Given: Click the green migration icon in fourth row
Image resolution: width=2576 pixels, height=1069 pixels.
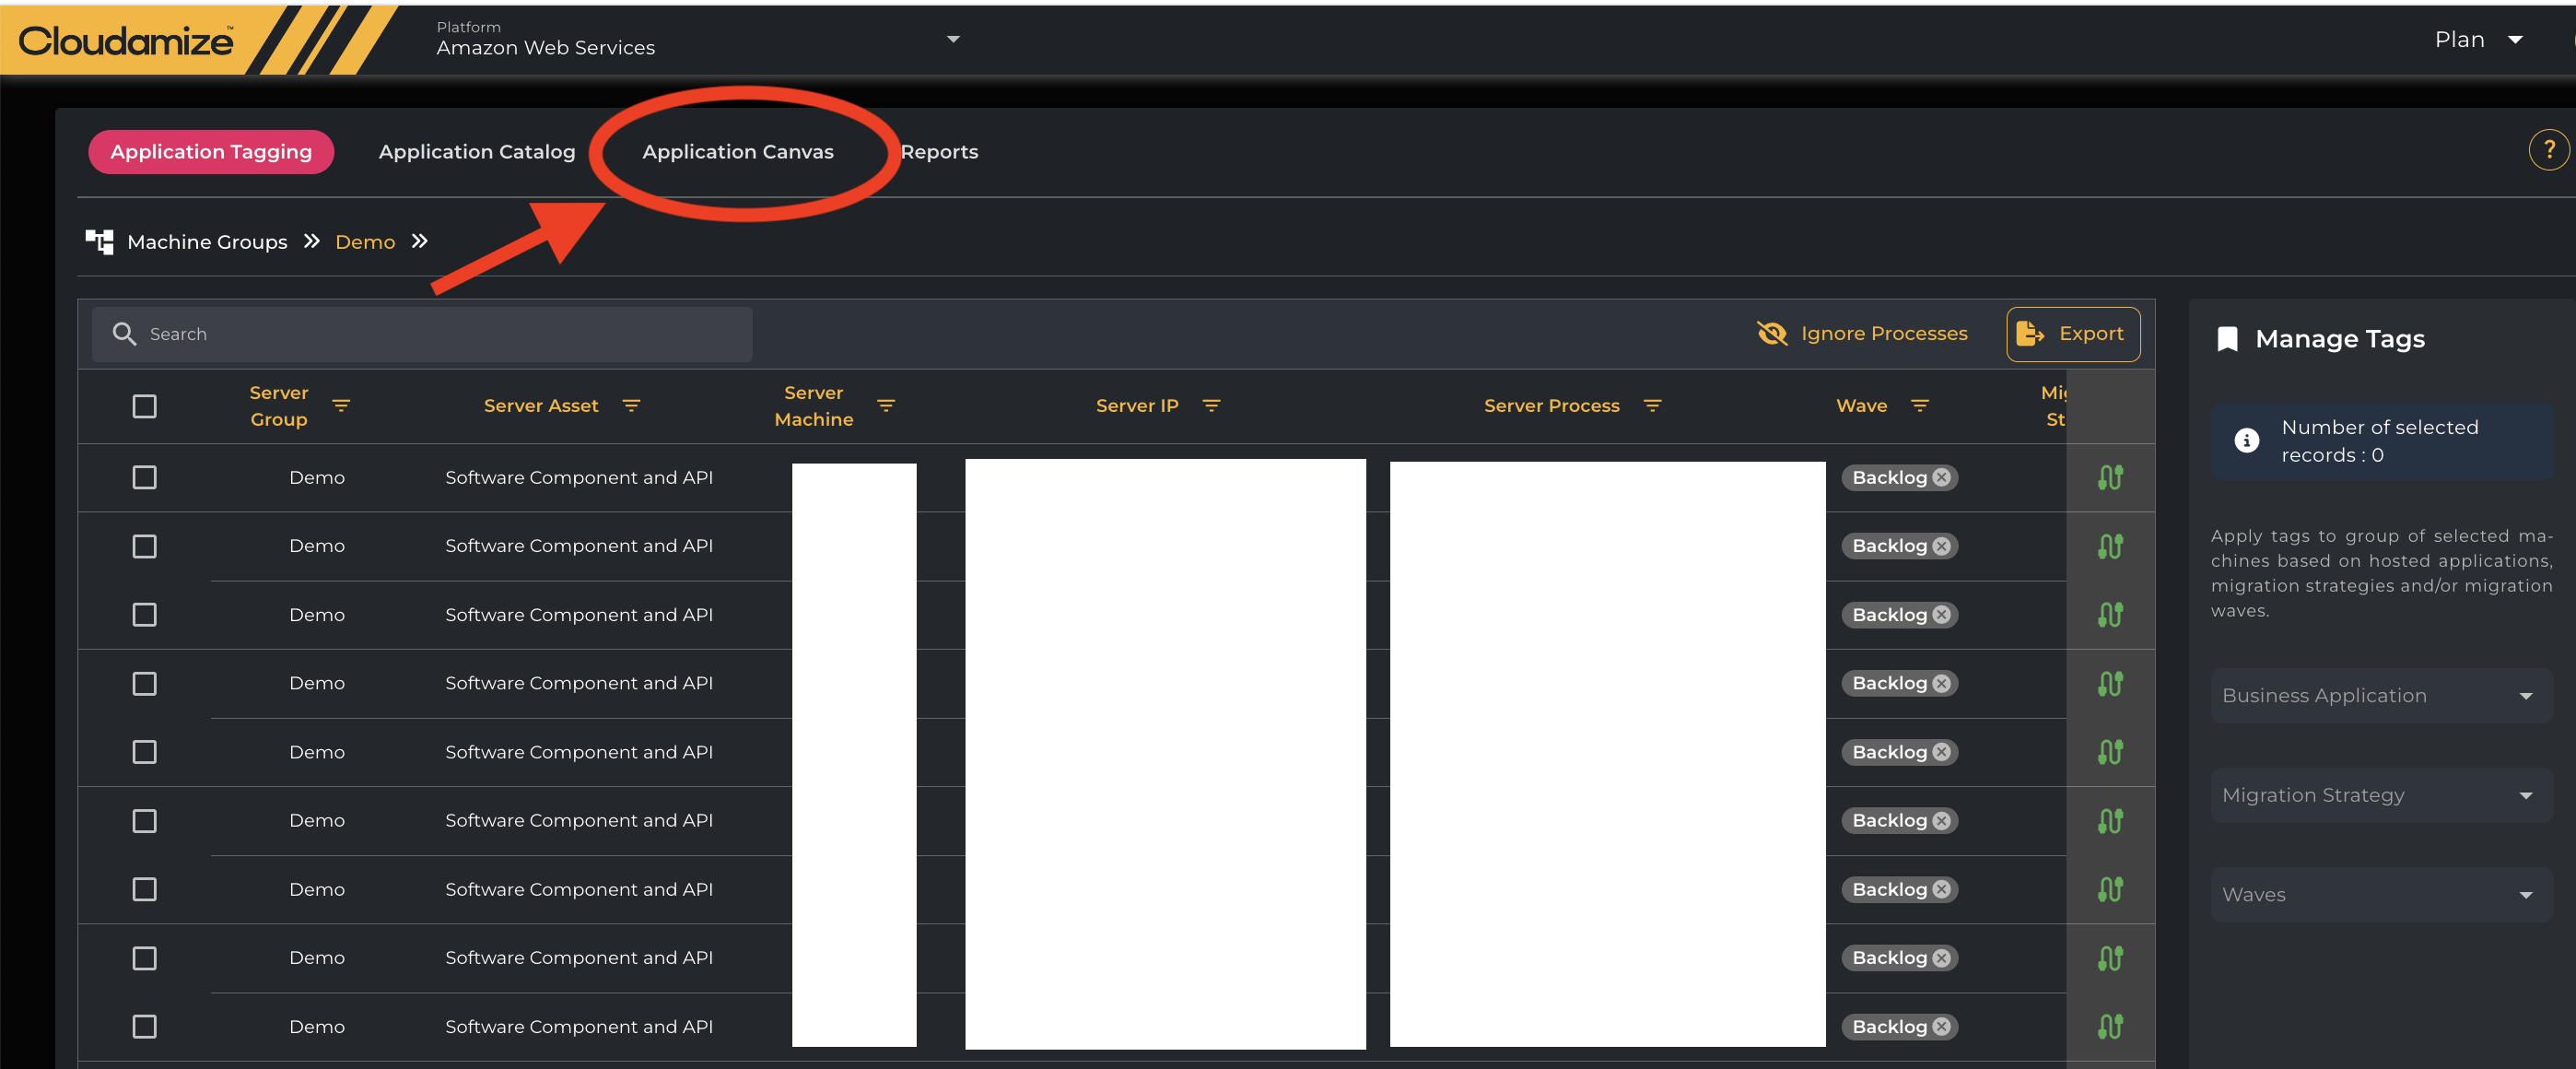Looking at the screenshot, I should pos(2110,684).
